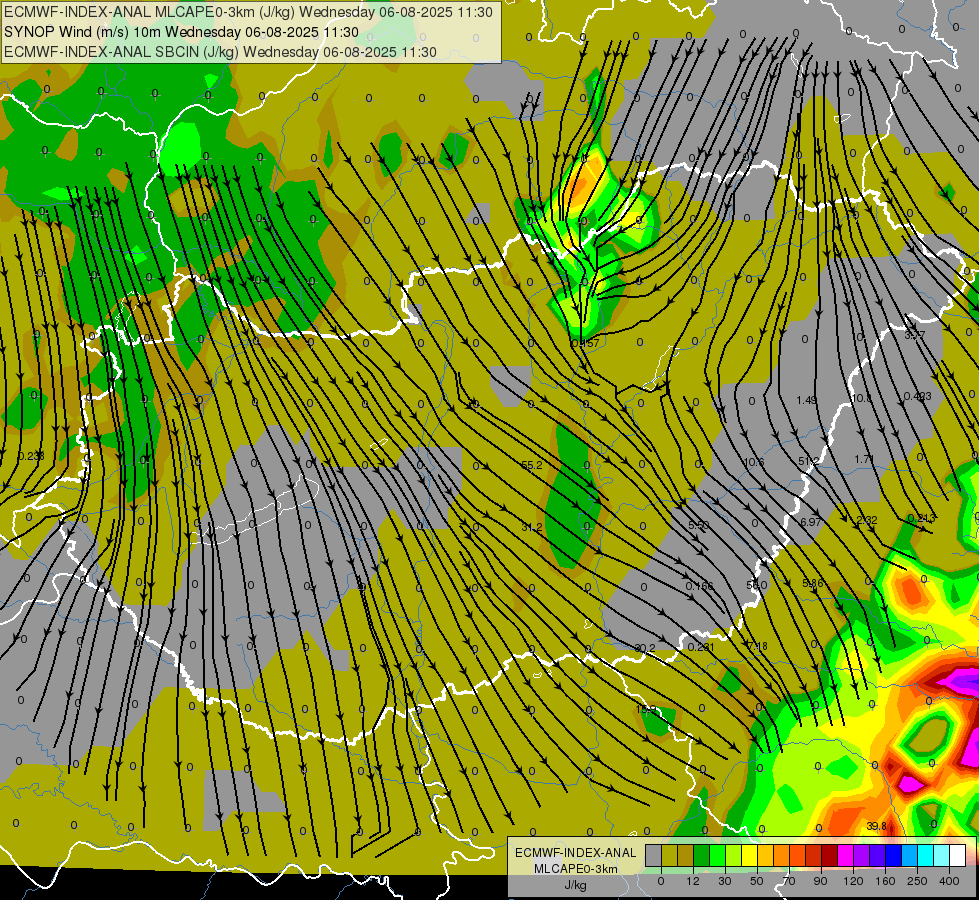Click the map value 0.423
The width and height of the screenshot is (979, 900).
pos(917,396)
